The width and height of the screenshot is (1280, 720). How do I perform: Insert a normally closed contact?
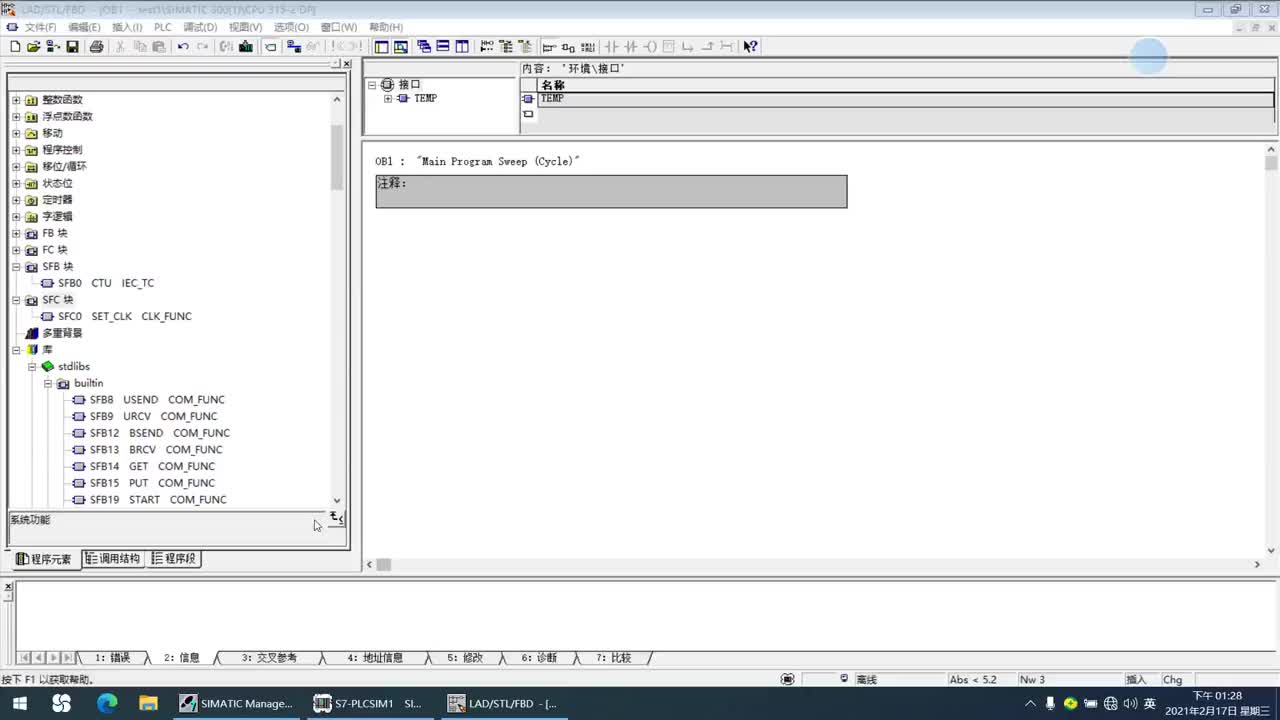tap(630, 46)
